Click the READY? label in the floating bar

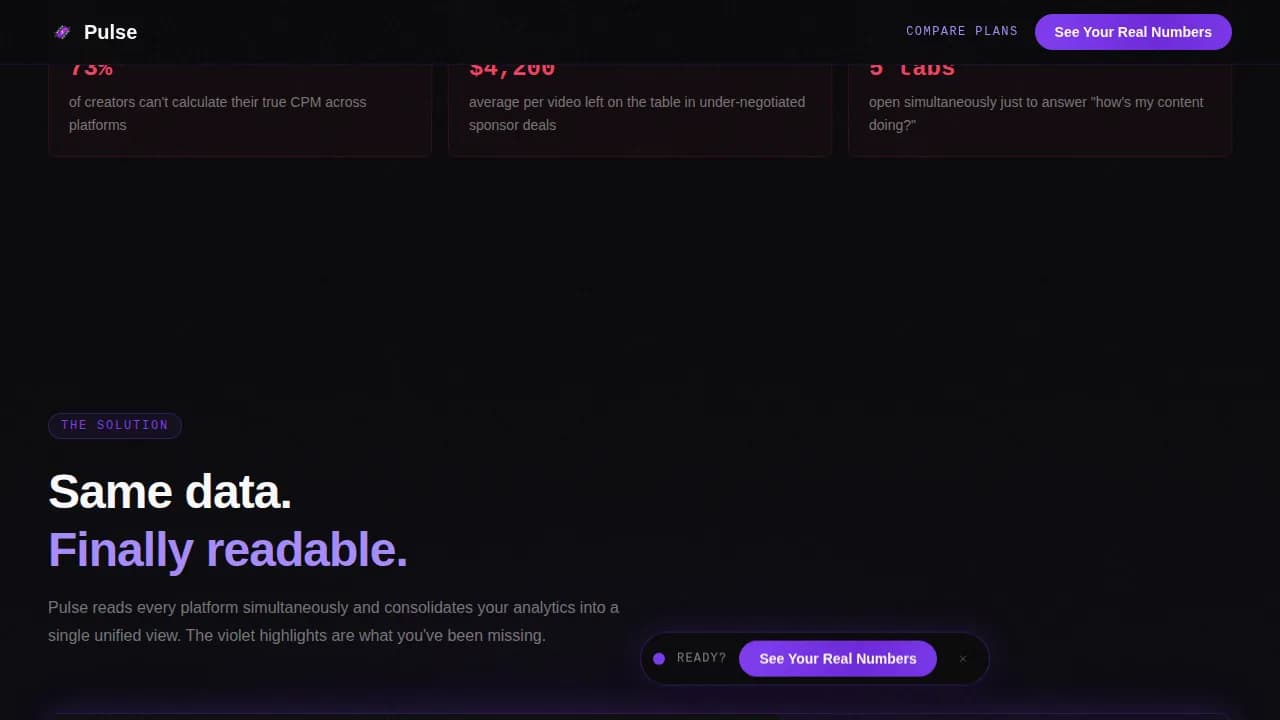click(x=702, y=658)
